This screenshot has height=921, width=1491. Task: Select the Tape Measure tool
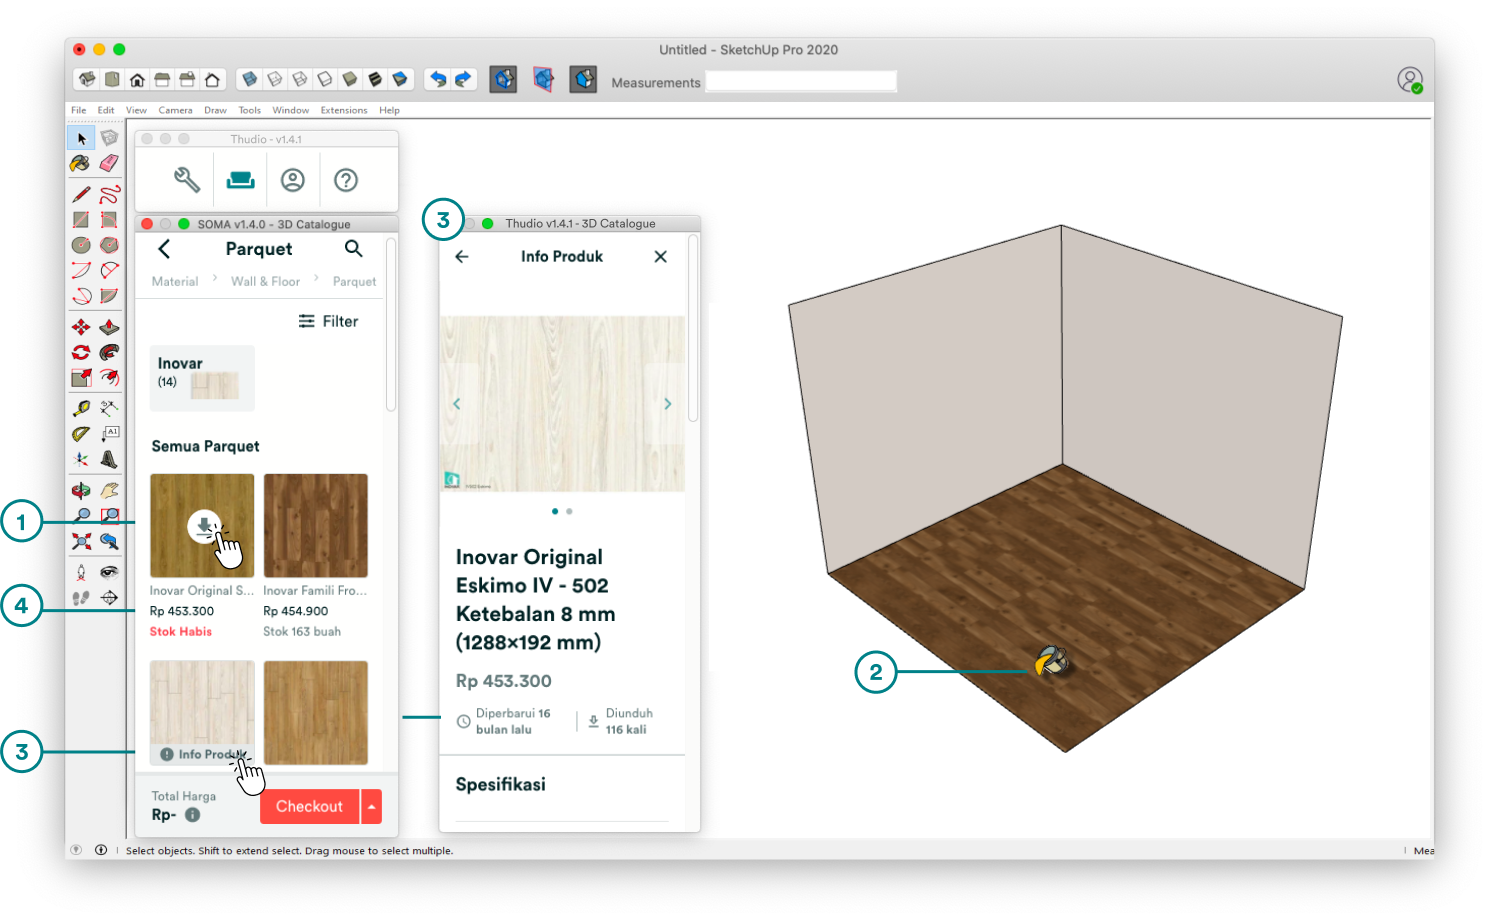coord(81,408)
